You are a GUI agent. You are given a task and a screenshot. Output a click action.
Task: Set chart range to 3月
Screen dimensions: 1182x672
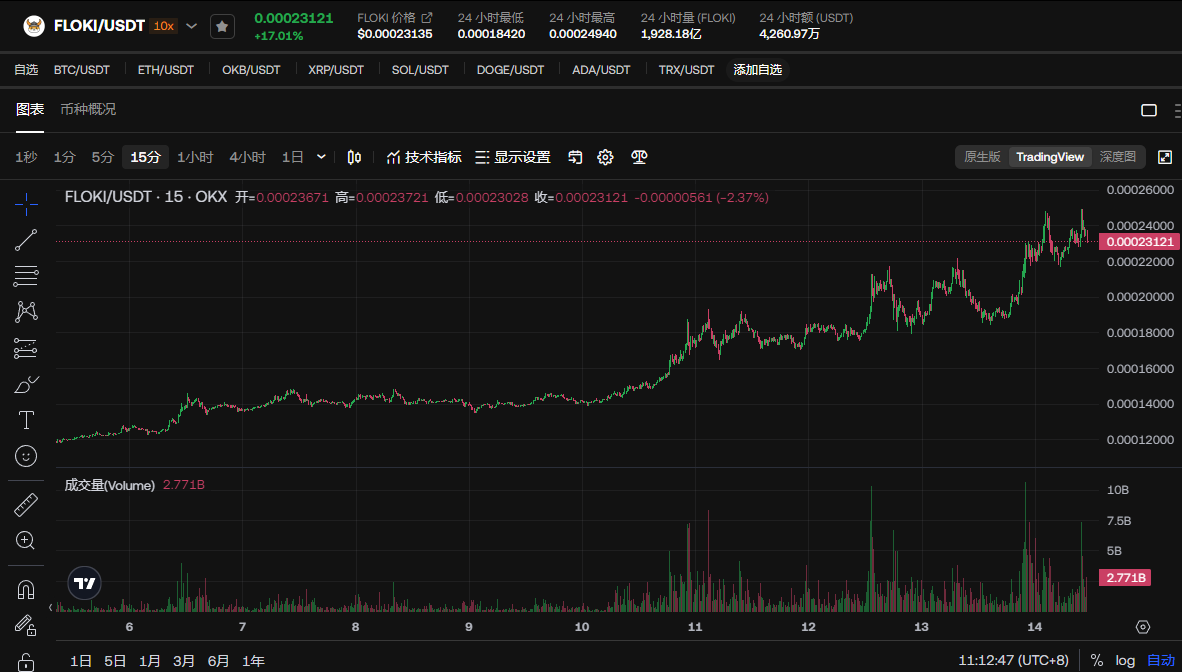184,660
